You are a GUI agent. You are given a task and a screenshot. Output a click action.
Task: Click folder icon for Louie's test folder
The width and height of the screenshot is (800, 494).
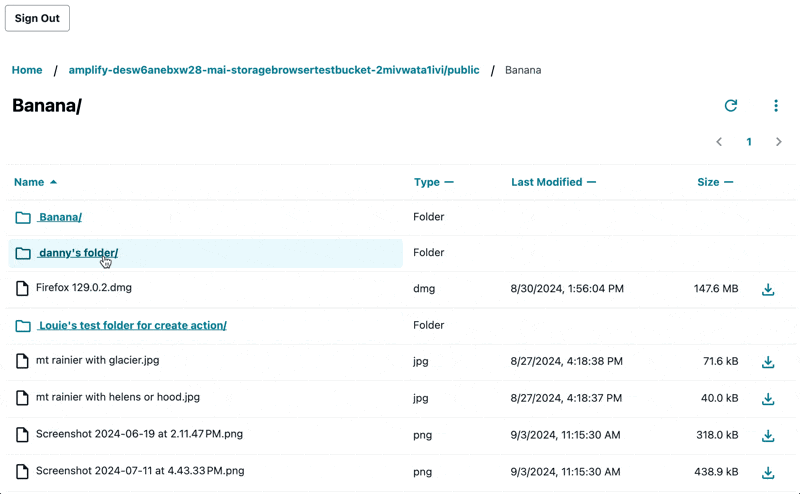tap(23, 326)
